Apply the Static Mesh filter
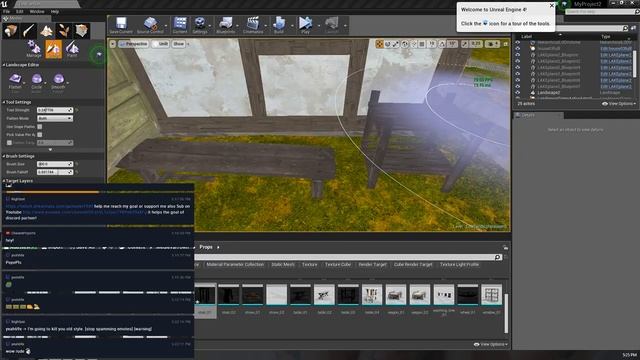640x360 pixels. pos(283,264)
